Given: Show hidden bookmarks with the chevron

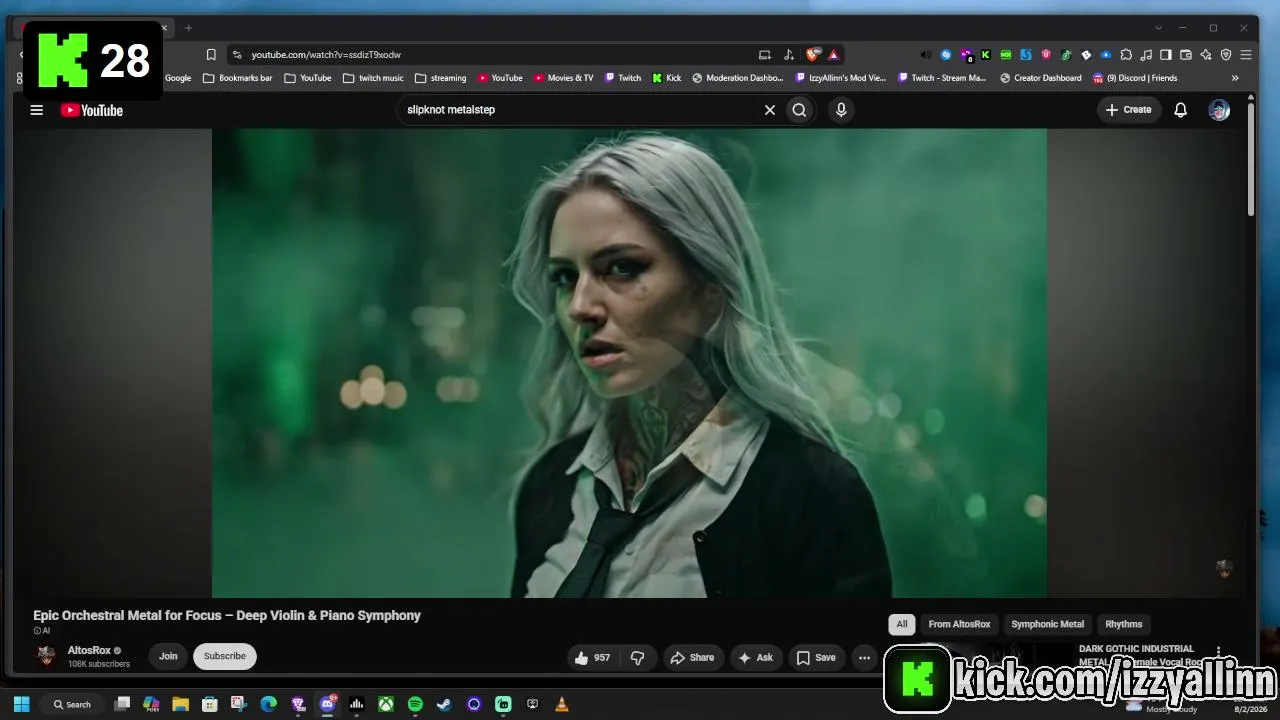Looking at the screenshot, I should [1235, 78].
